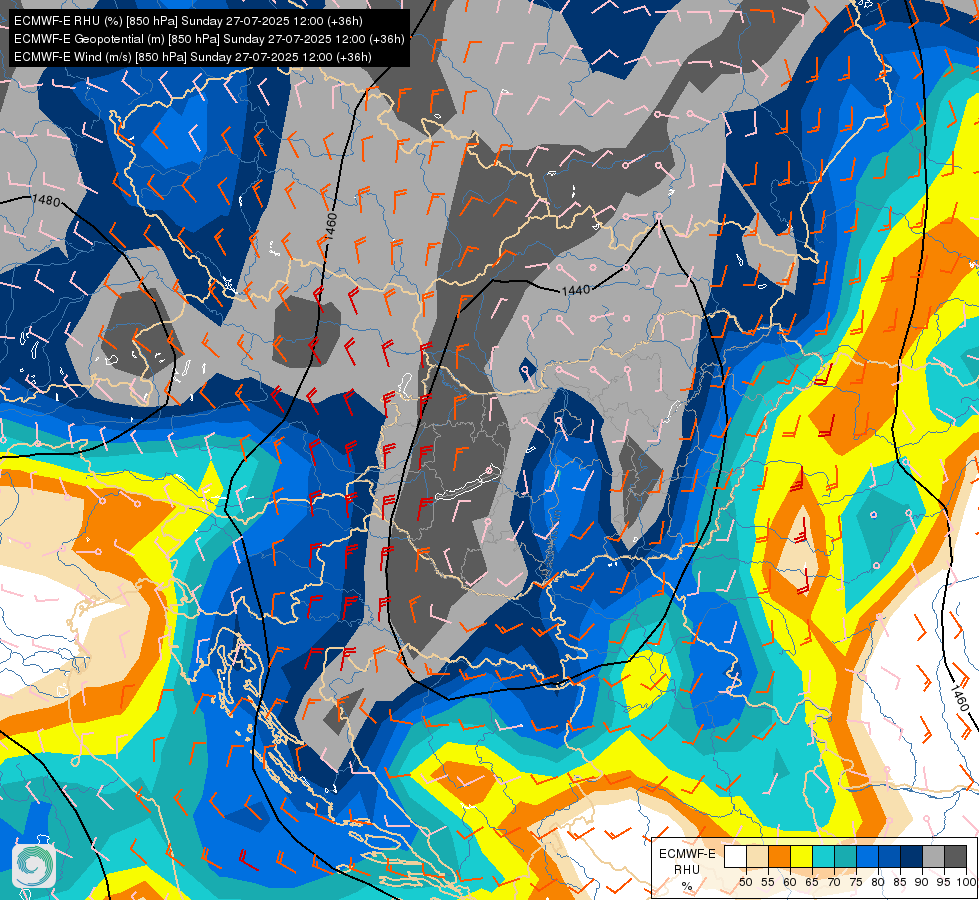This screenshot has width=979, height=900.
Task: Click the legend value 95
Action: [943, 882]
